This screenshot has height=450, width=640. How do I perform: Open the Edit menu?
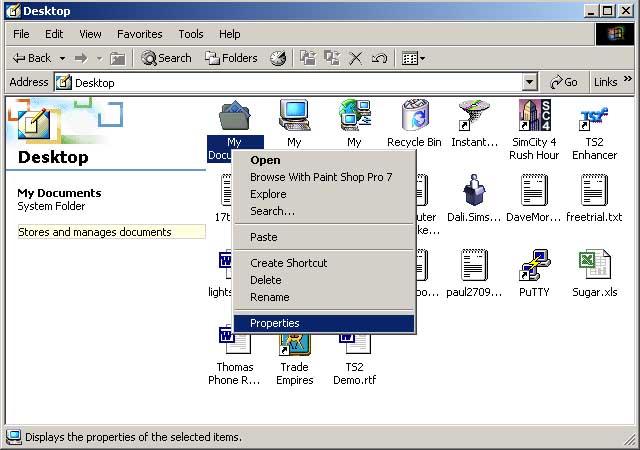54,34
